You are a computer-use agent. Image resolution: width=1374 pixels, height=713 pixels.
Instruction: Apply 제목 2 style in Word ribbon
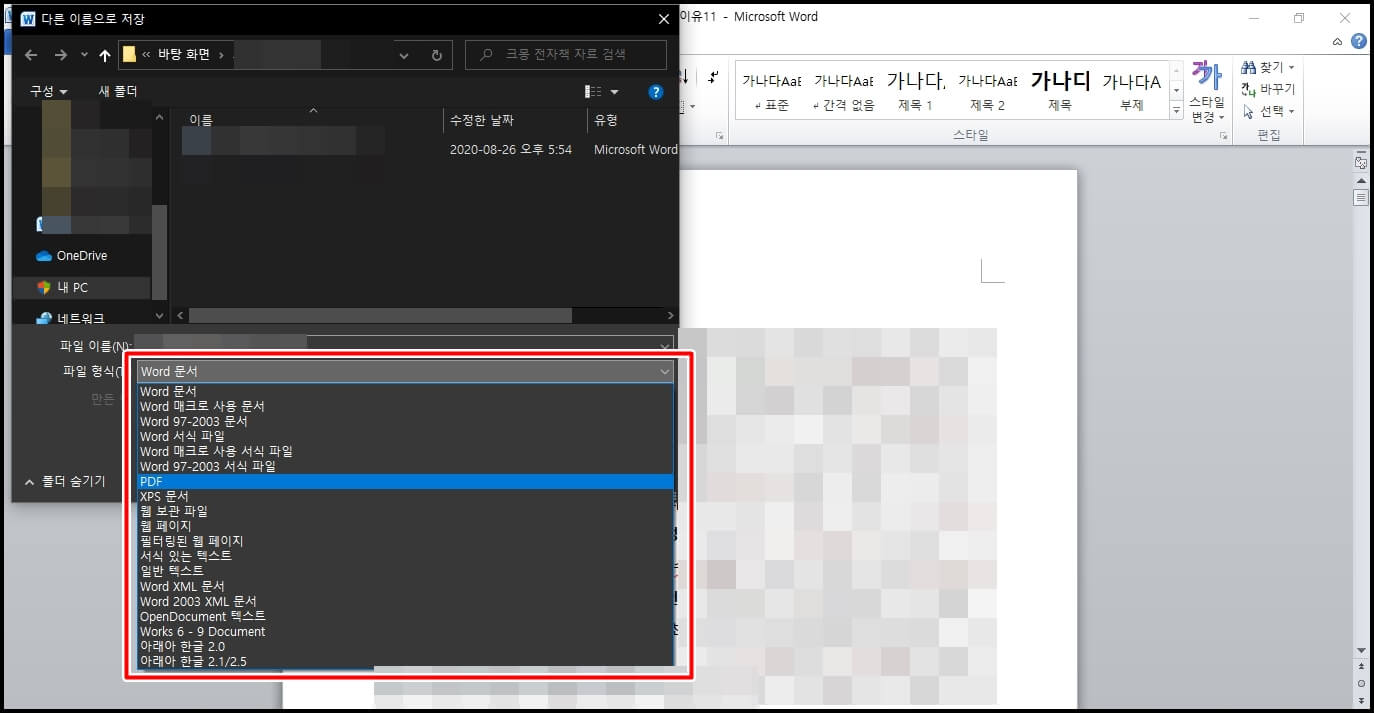click(988, 91)
